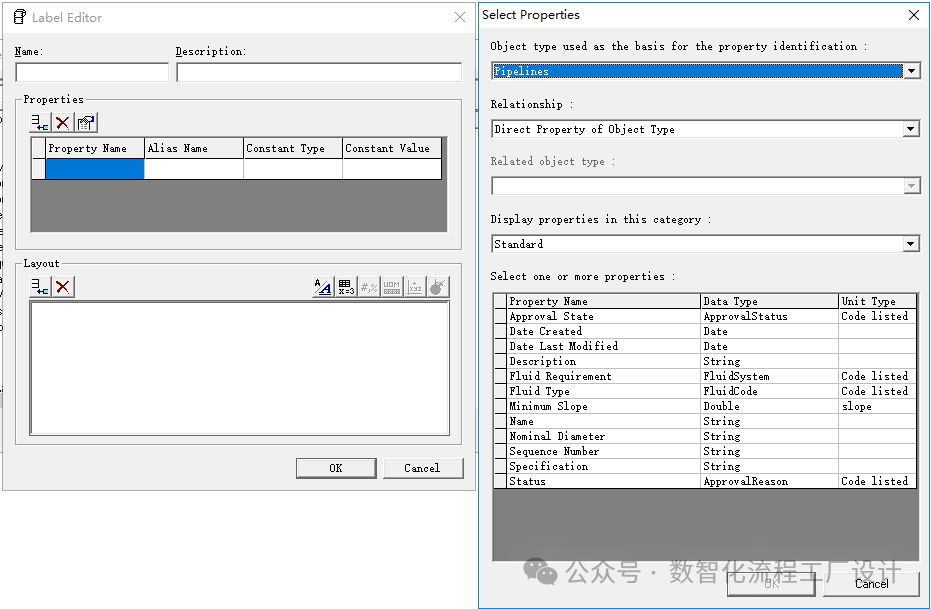Select the 'Description' property row
Image resolution: width=931 pixels, height=609 pixels.
(x=705, y=361)
